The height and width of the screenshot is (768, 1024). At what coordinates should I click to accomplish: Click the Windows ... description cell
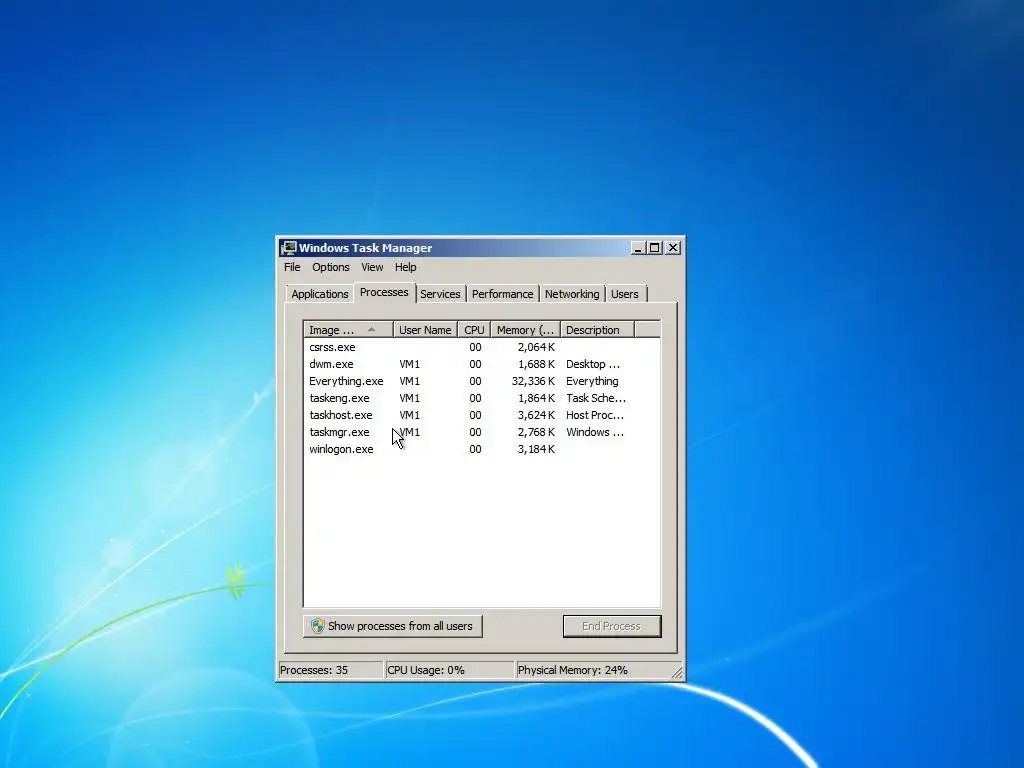595,432
